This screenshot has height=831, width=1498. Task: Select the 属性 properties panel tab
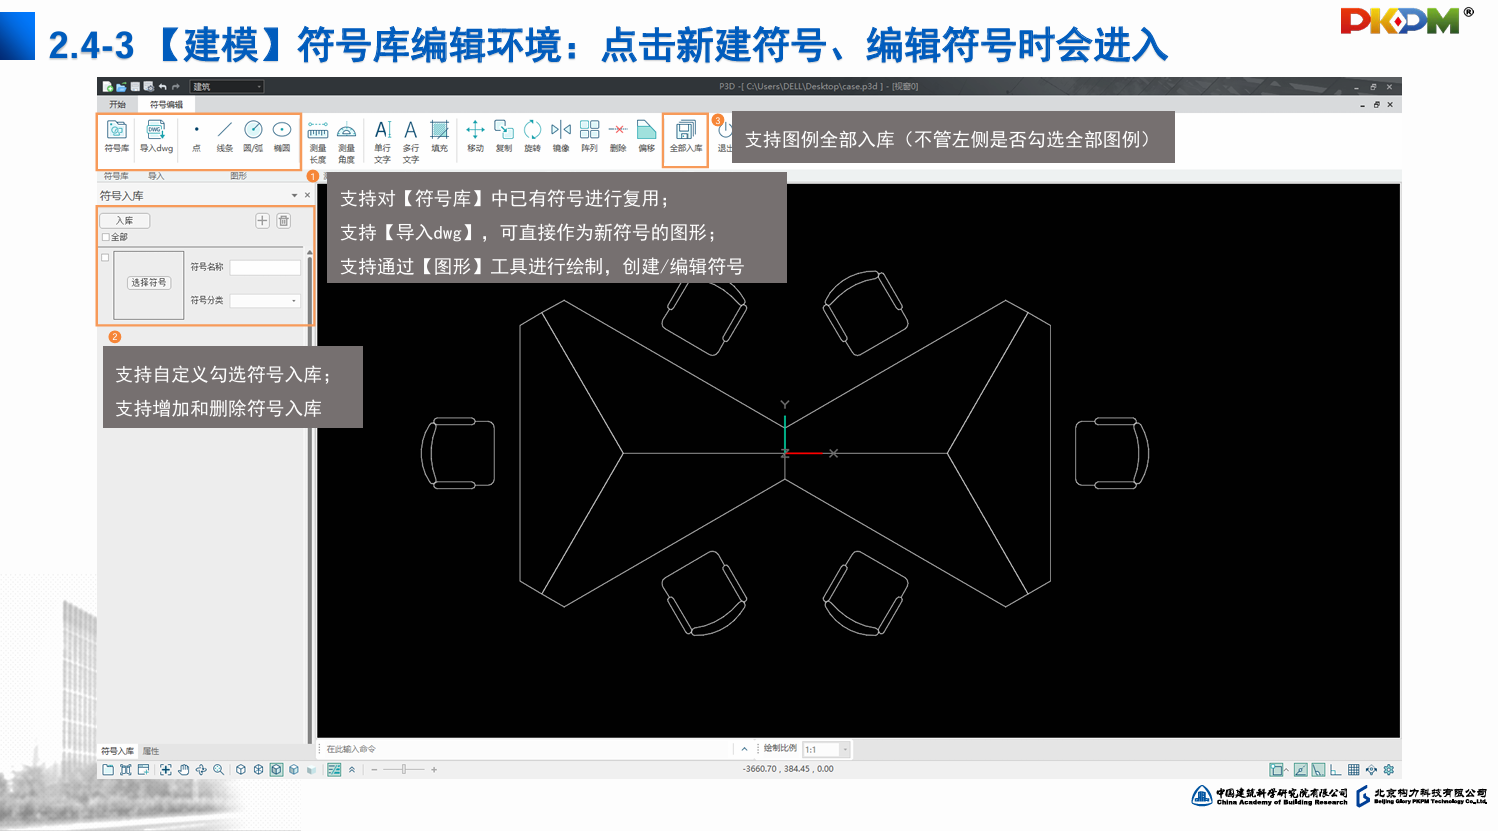click(x=151, y=751)
